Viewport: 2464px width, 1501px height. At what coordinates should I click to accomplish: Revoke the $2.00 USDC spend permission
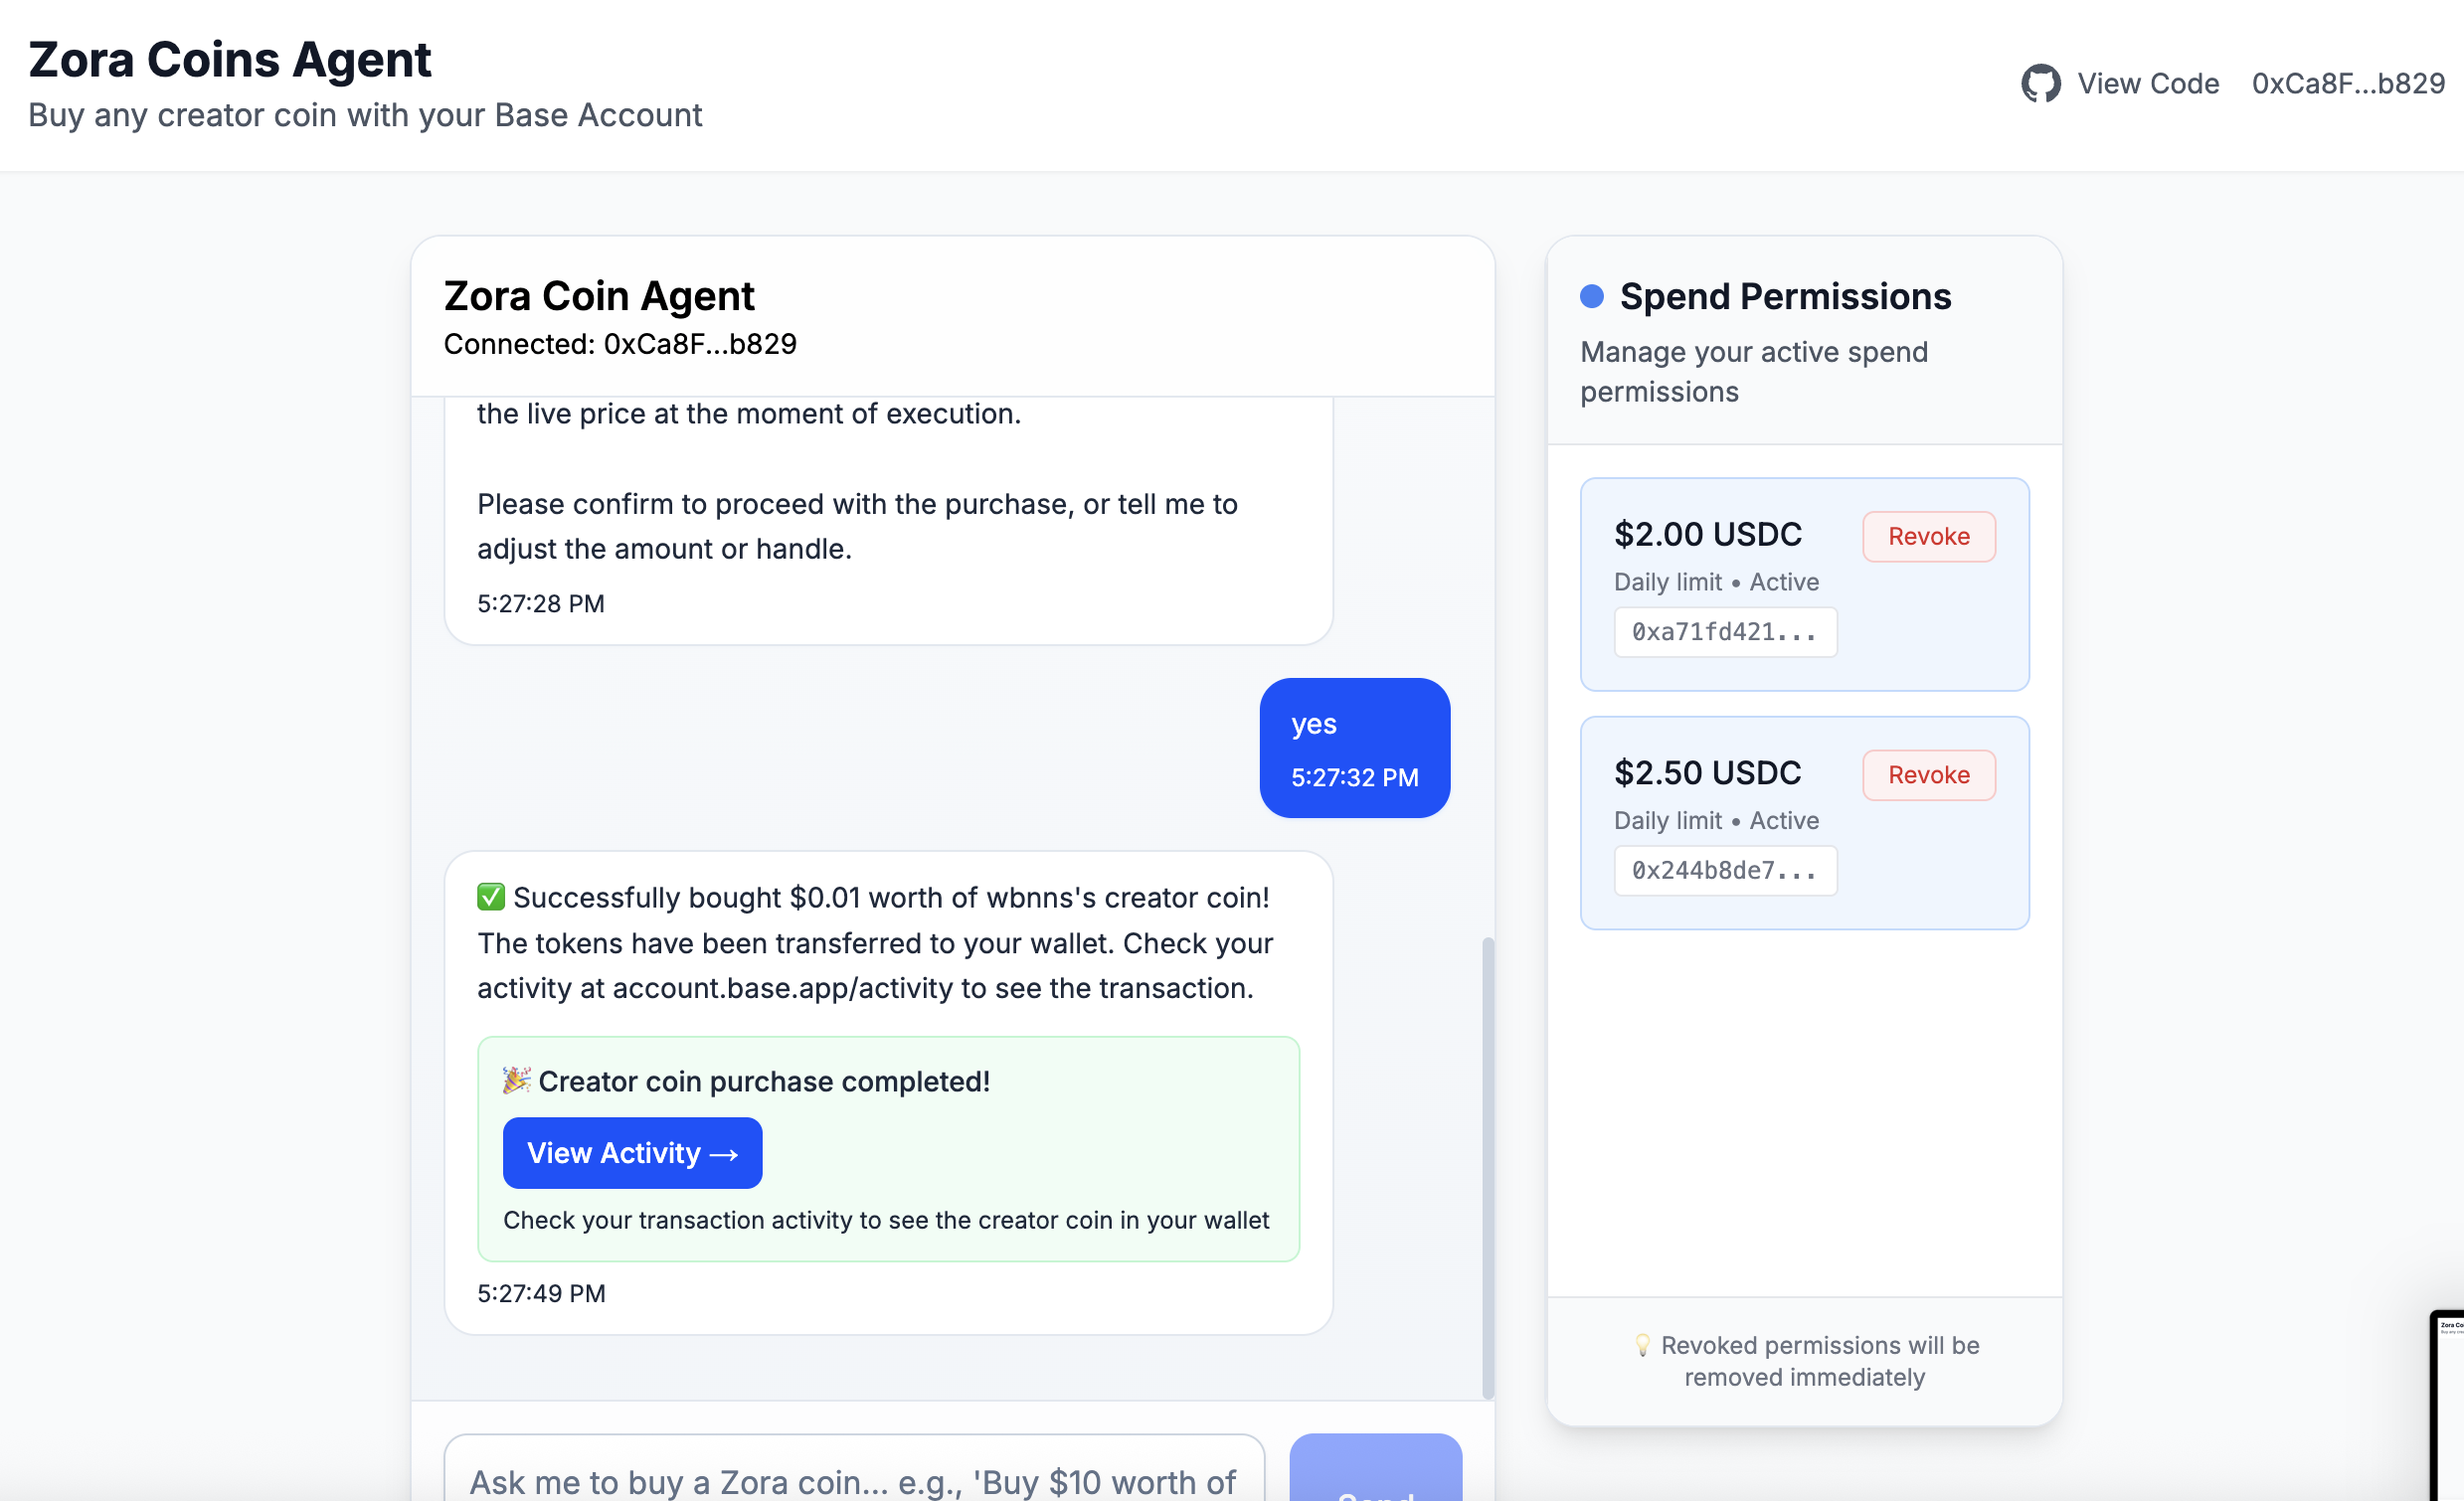(1928, 536)
